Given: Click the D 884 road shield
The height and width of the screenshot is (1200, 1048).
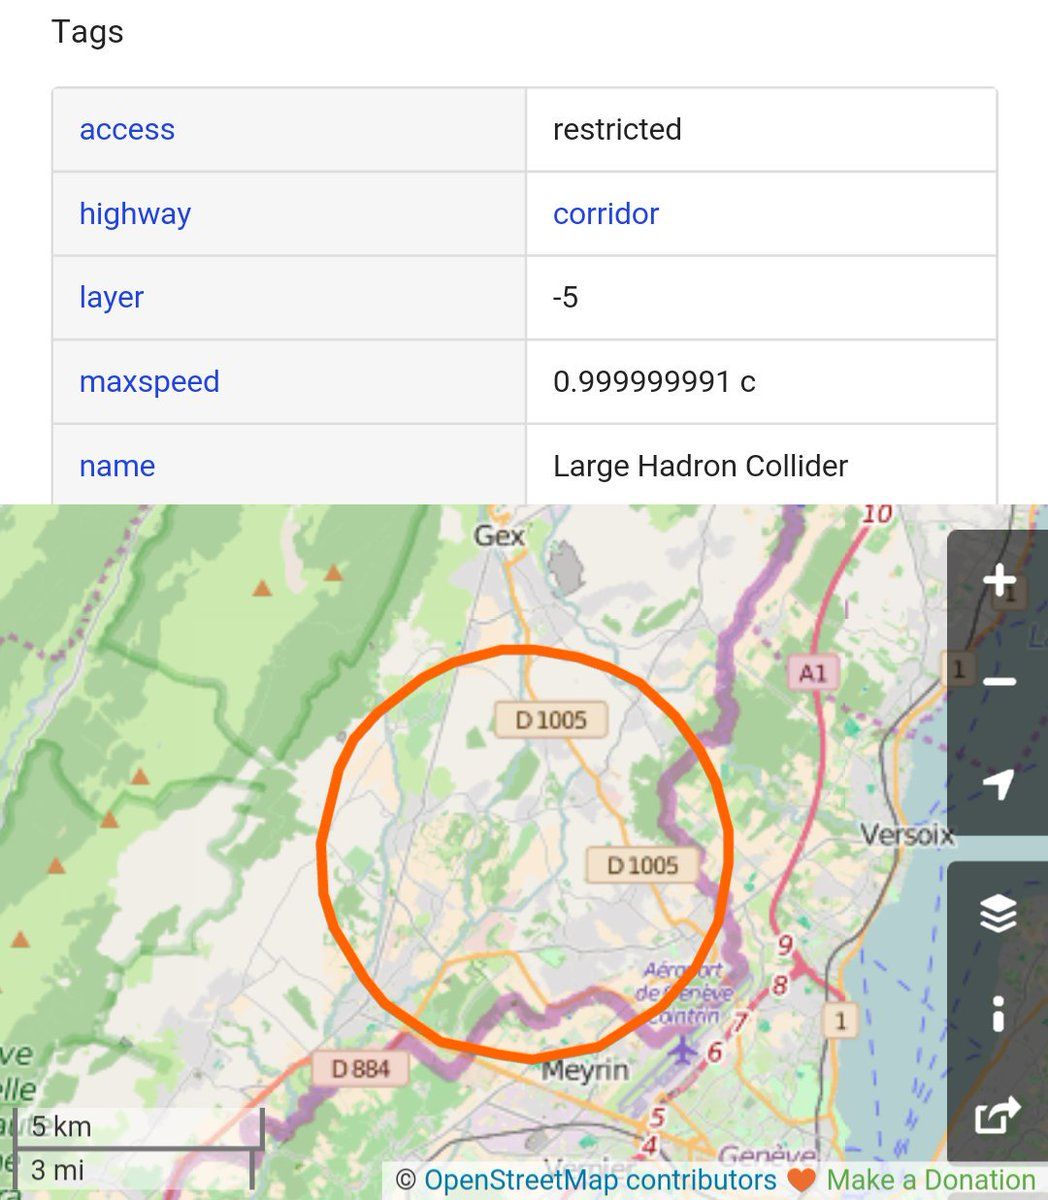Looking at the screenshot, I should (x=360, y=1069).
